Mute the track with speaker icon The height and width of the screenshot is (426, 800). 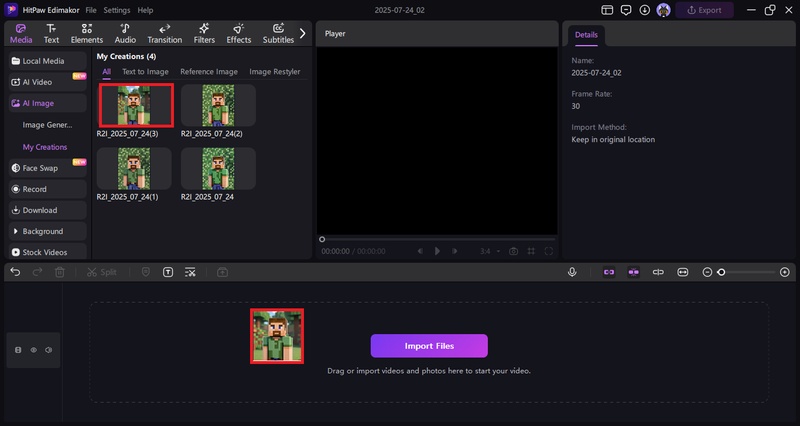click(48, 350)
